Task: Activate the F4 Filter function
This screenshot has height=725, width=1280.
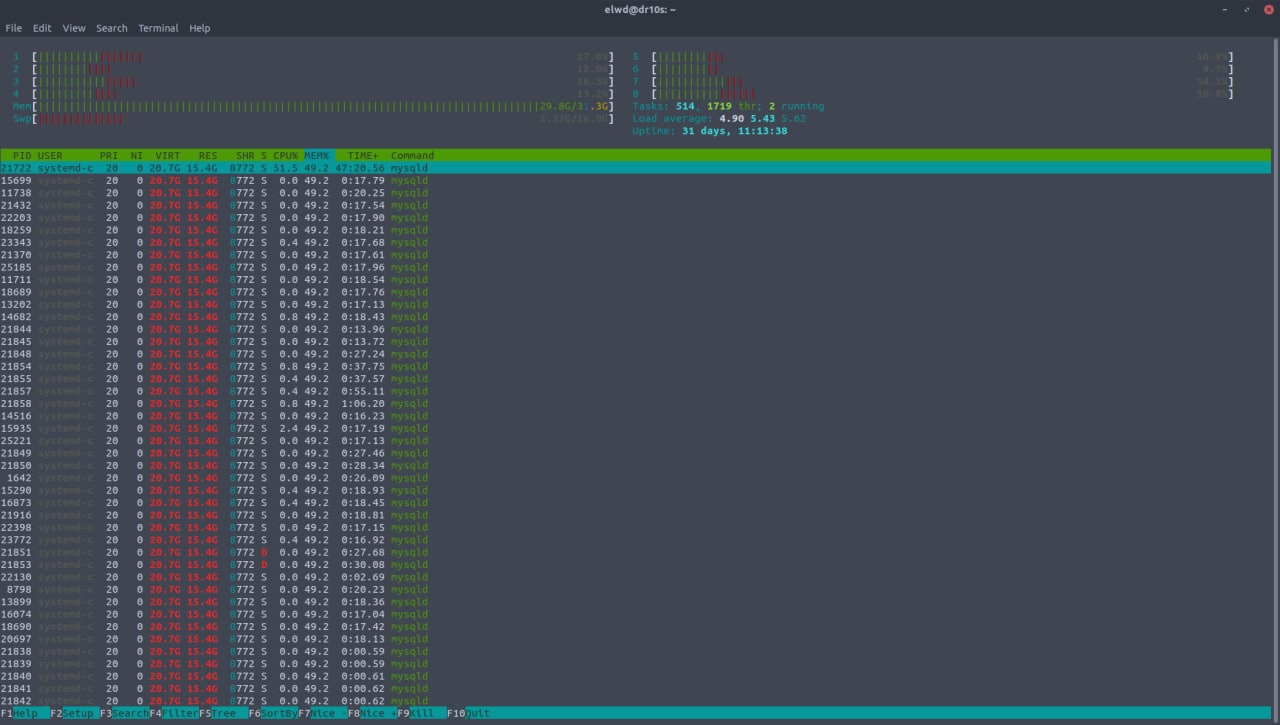Action: [x=174, y=713]
